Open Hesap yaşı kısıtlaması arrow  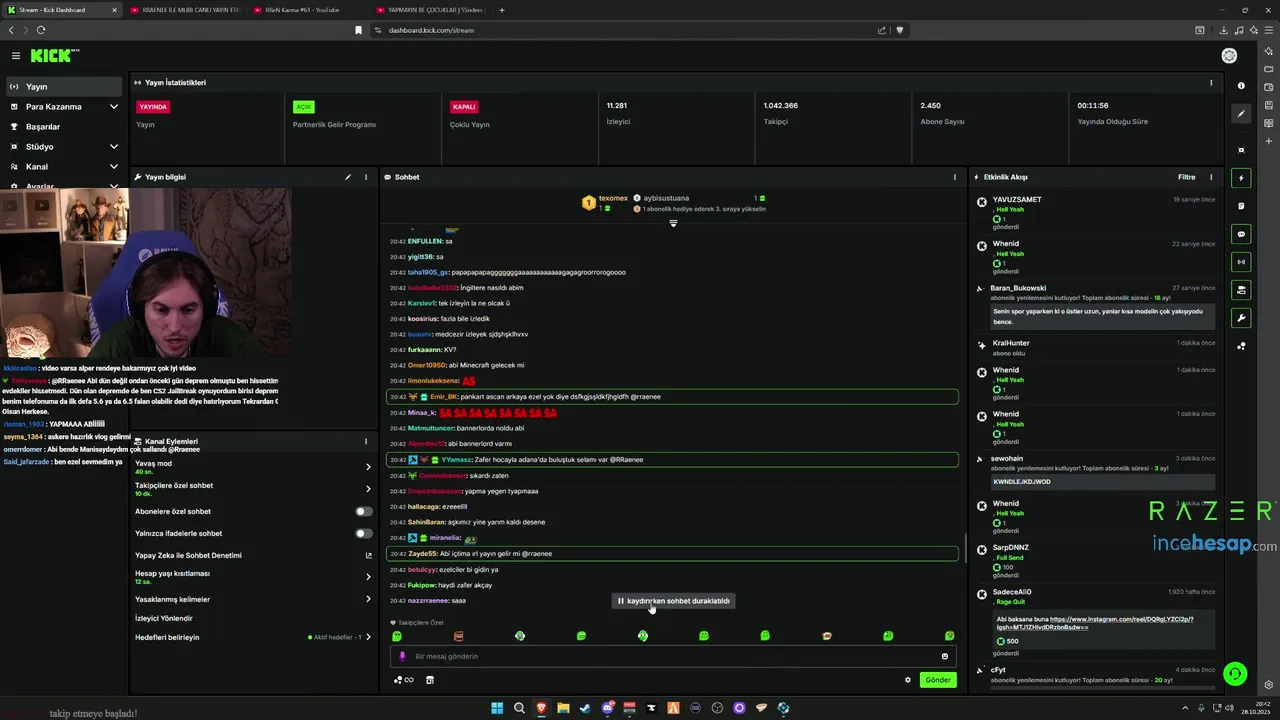coord(368,577)
